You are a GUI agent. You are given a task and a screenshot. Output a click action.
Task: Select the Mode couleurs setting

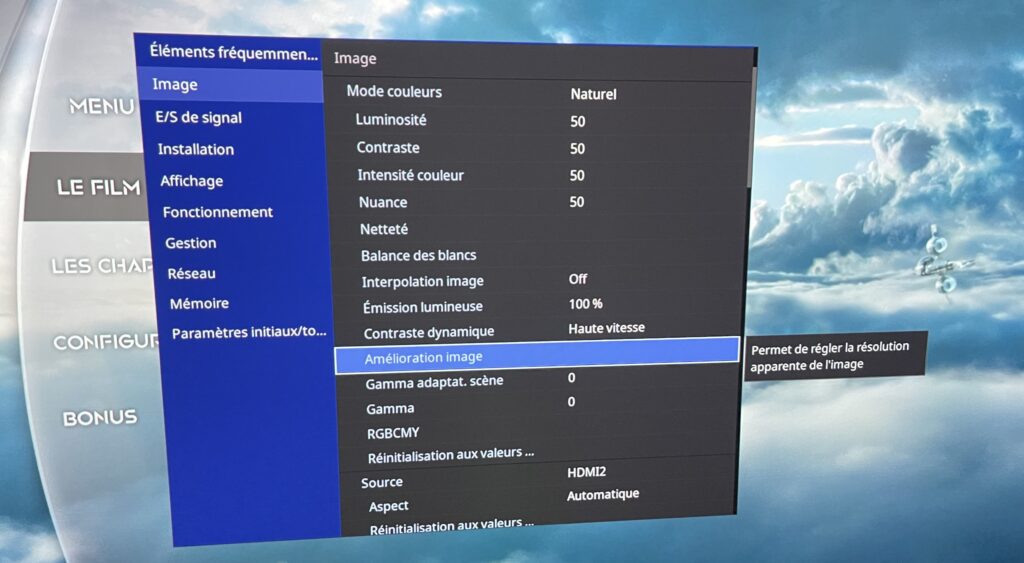point(394,91)
